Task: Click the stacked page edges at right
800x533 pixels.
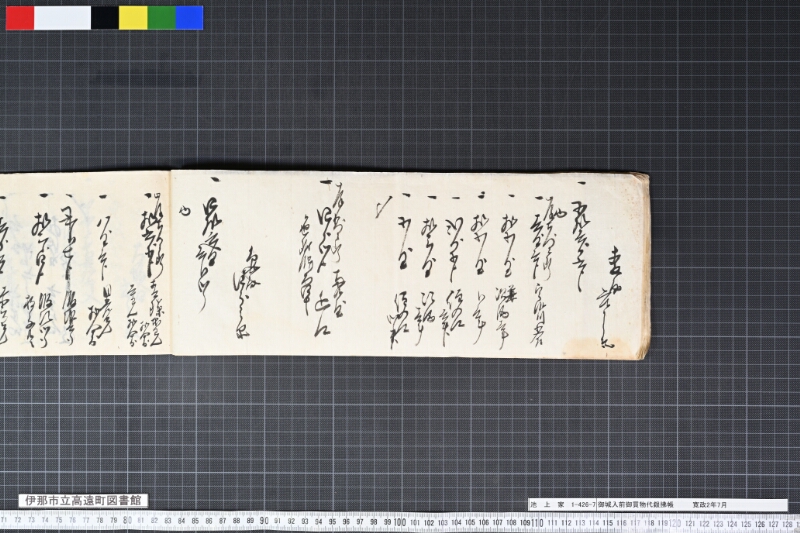Action: [x=642, y=265]
